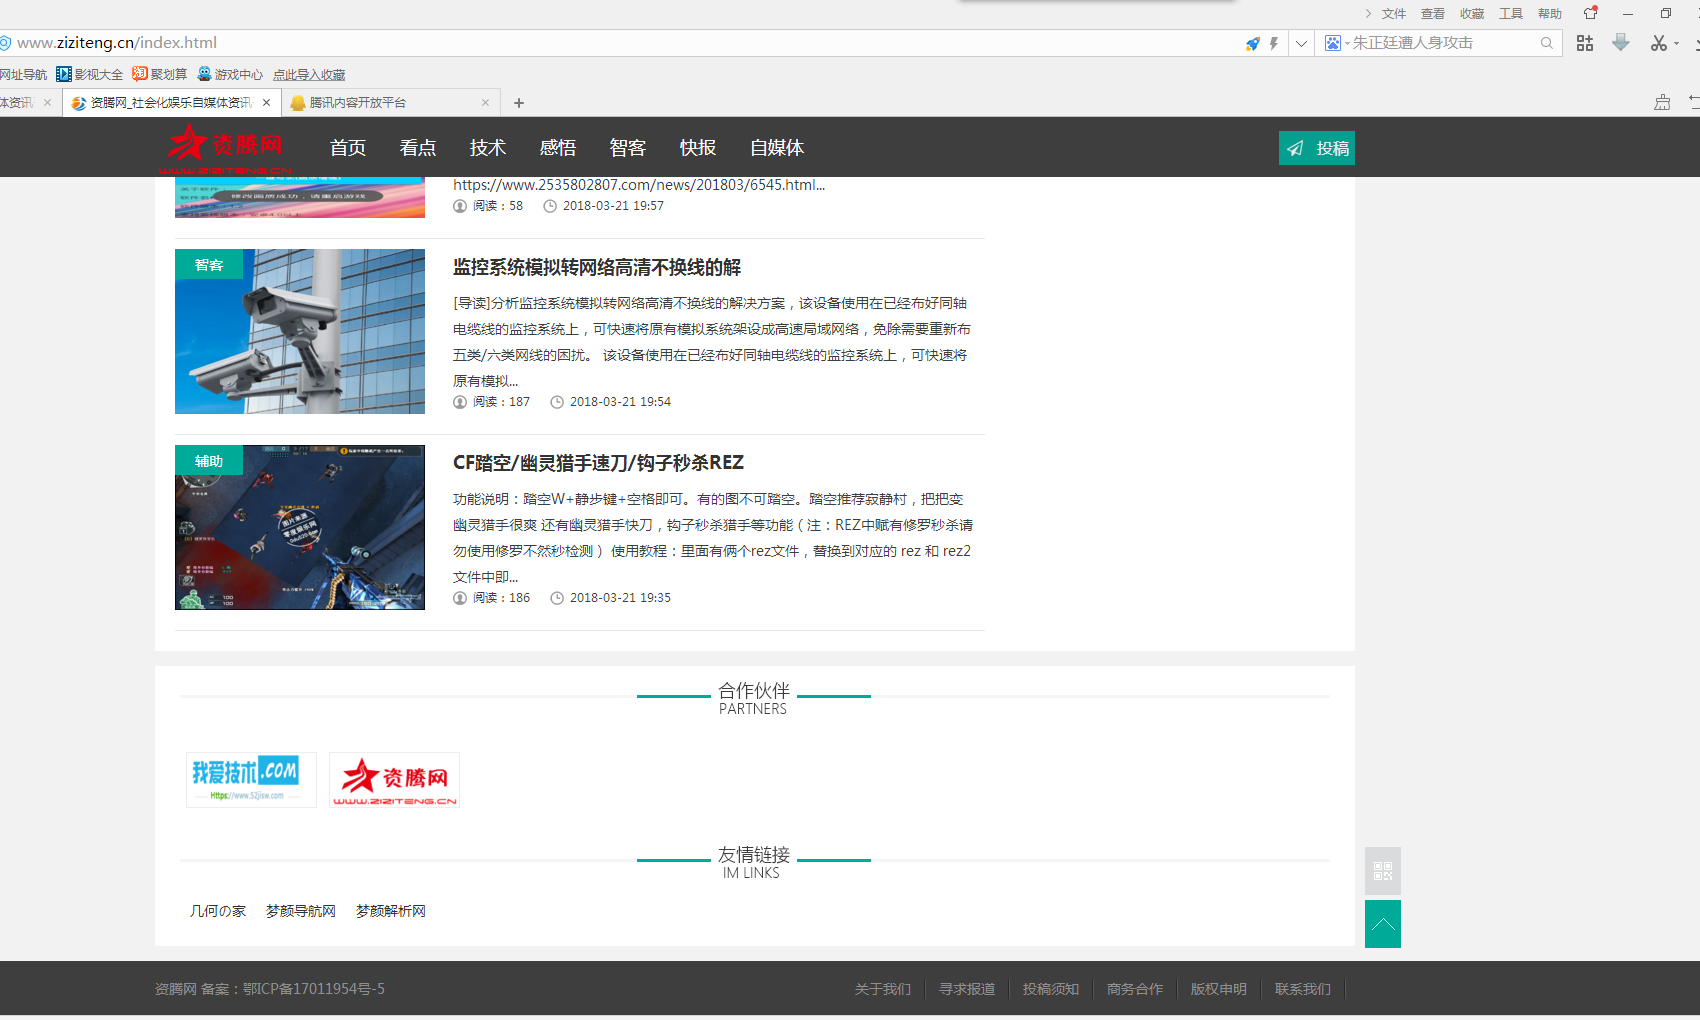This screenshot has height=1020, width=1700.
Task: Click the rocket speed-up icon in address bar
Action: [1252, 43]
